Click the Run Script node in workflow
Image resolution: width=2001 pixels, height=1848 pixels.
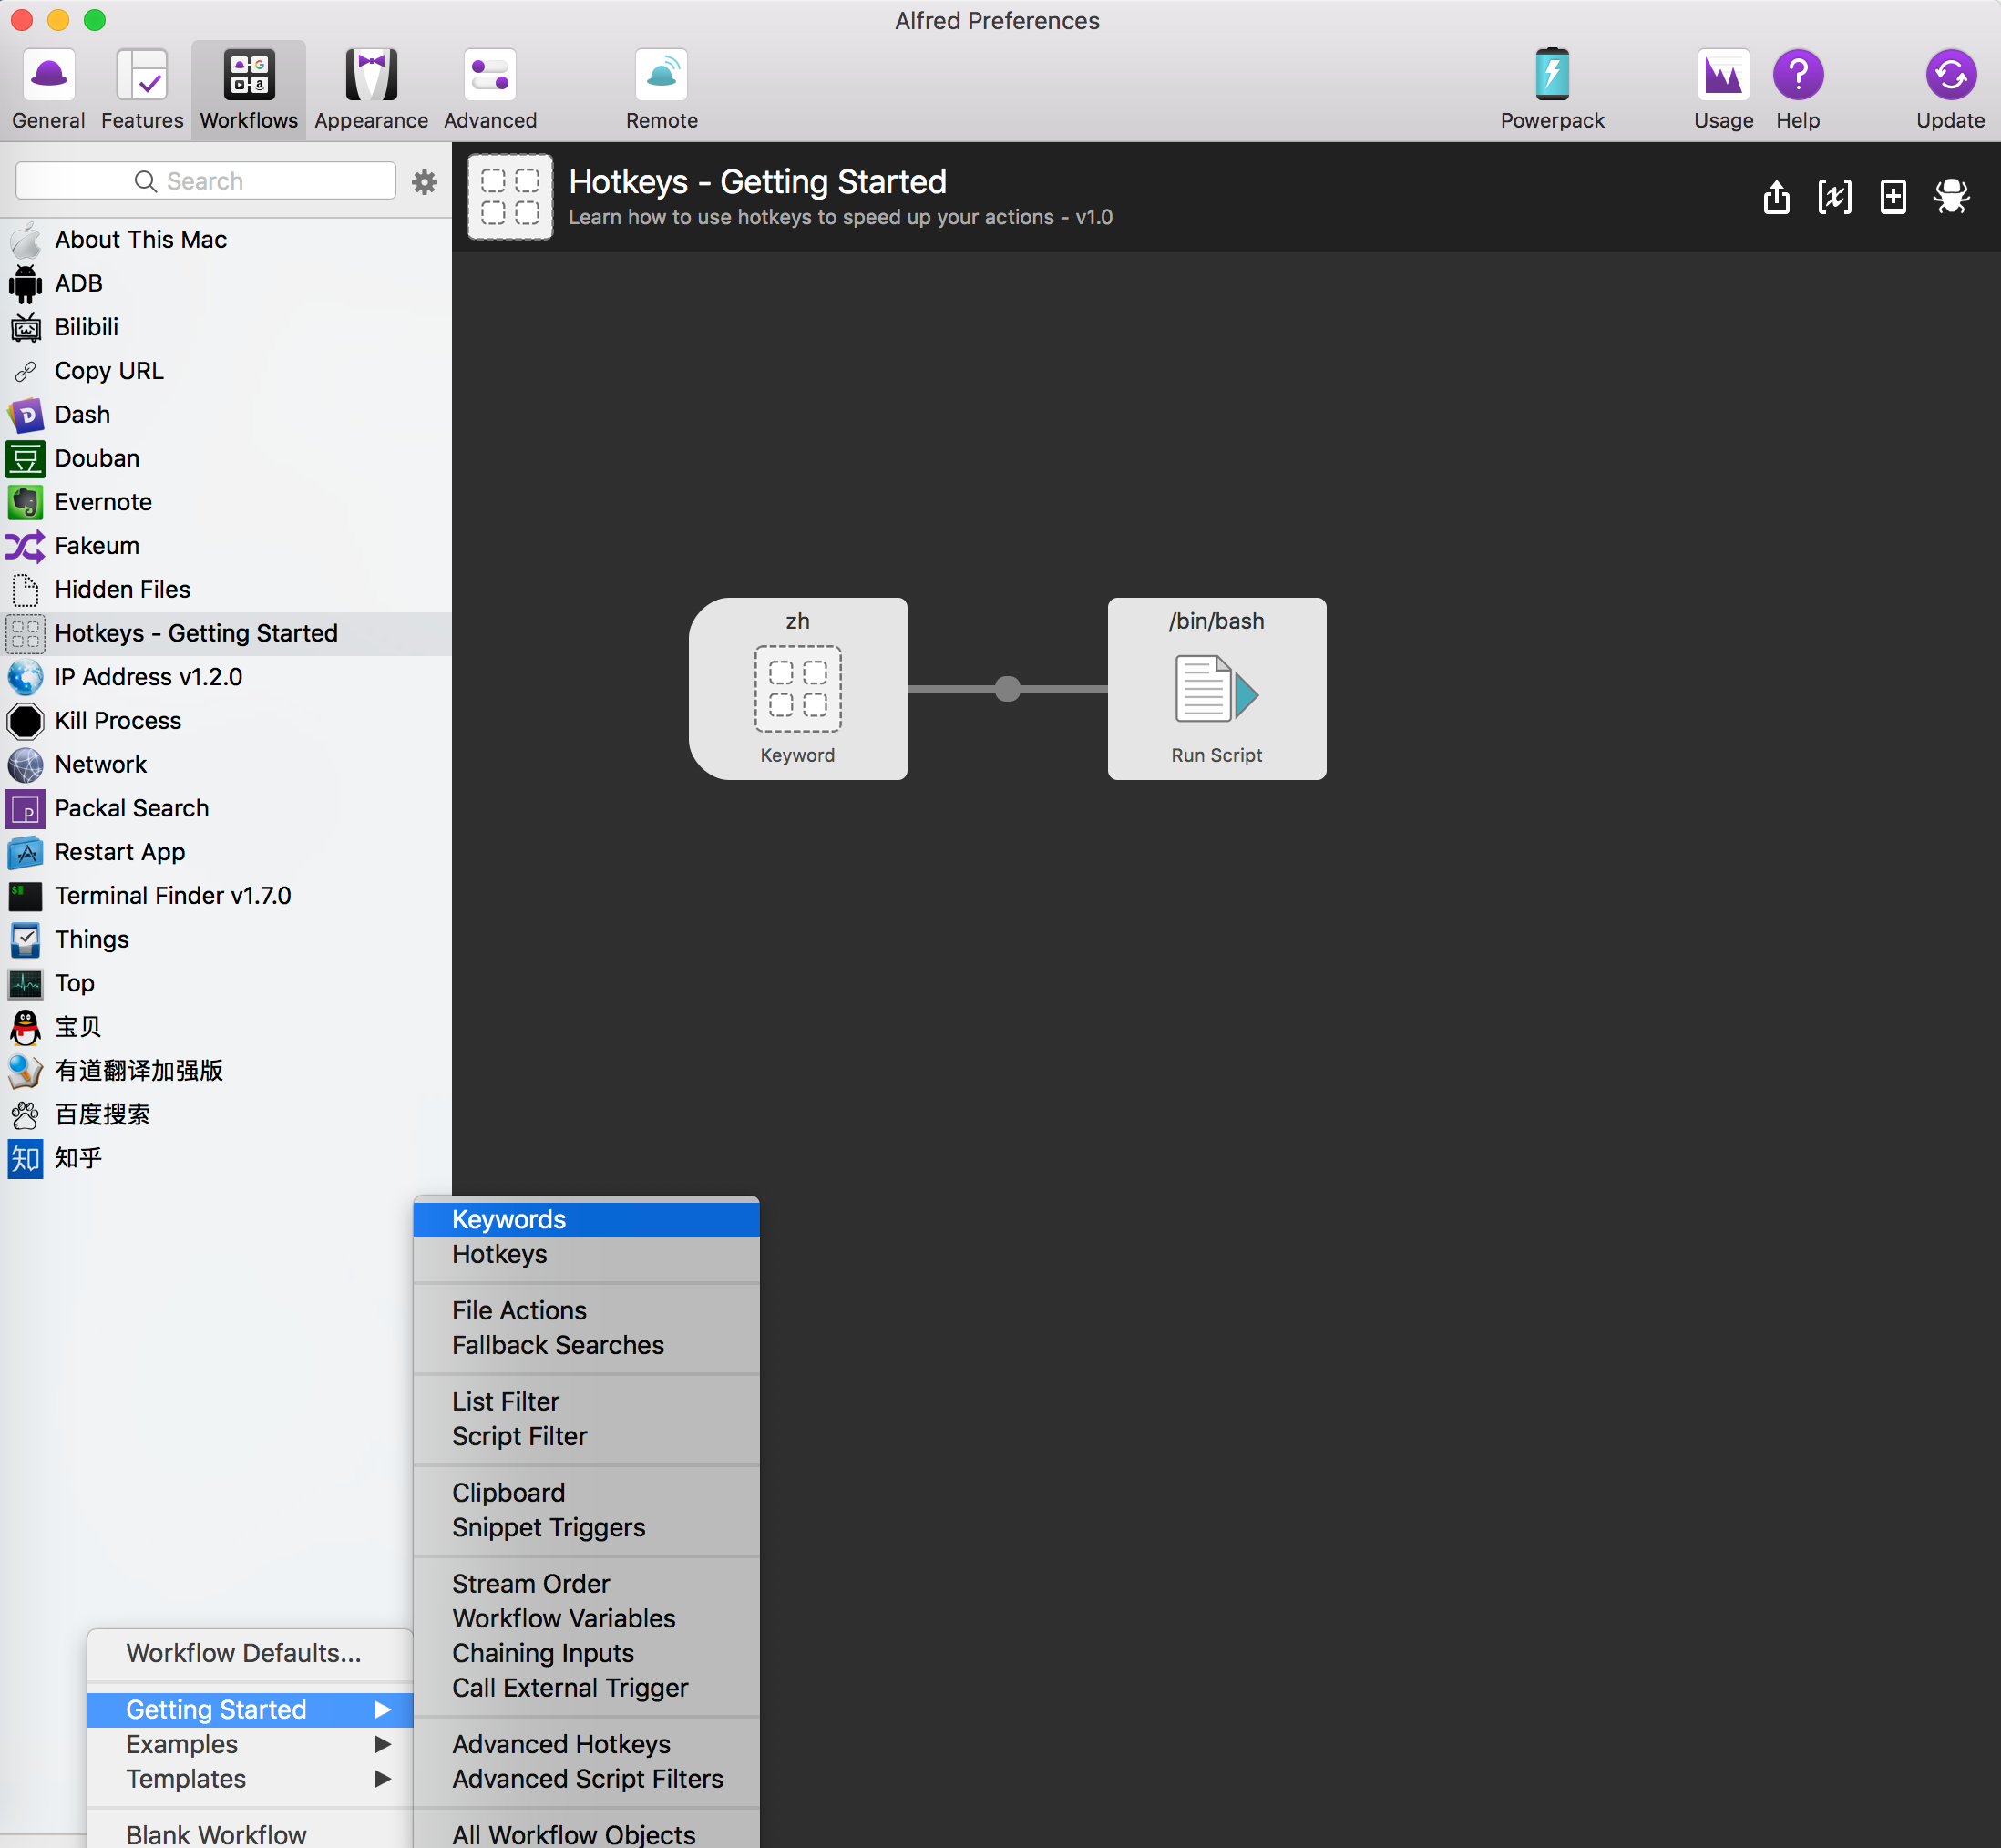point(1215,687)
